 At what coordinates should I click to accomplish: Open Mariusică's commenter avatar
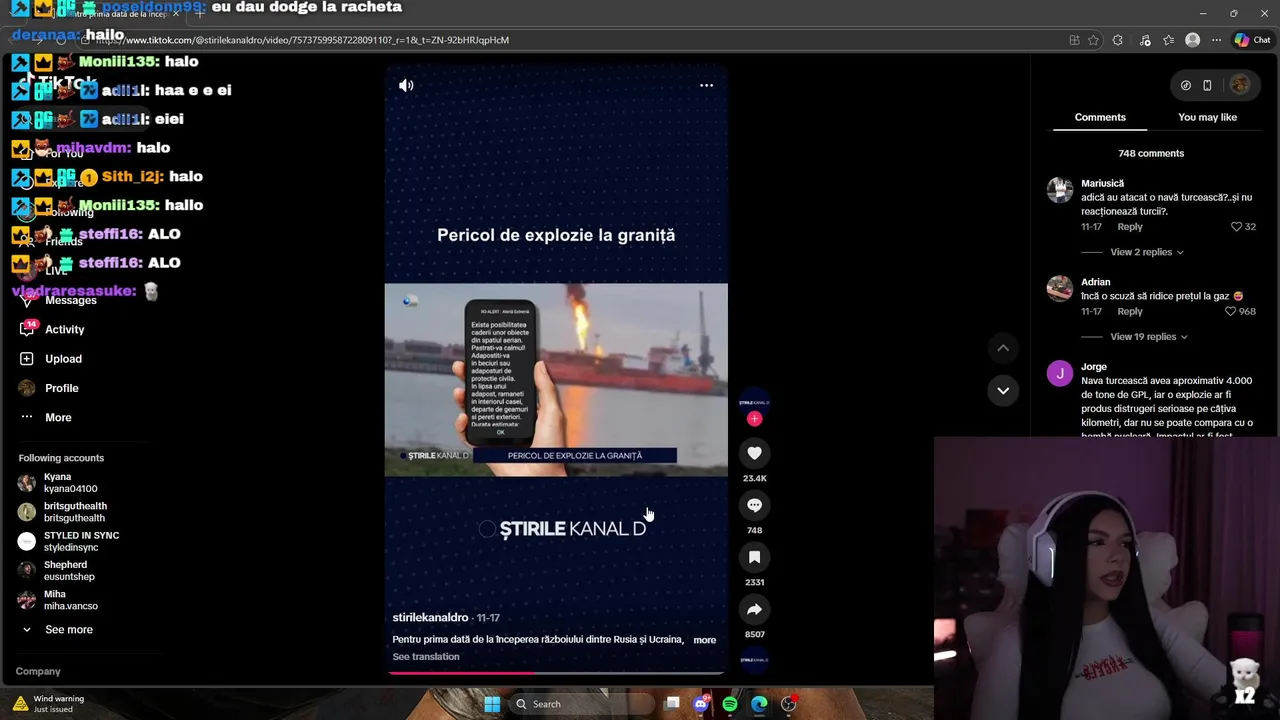(x=1060, y=190)
